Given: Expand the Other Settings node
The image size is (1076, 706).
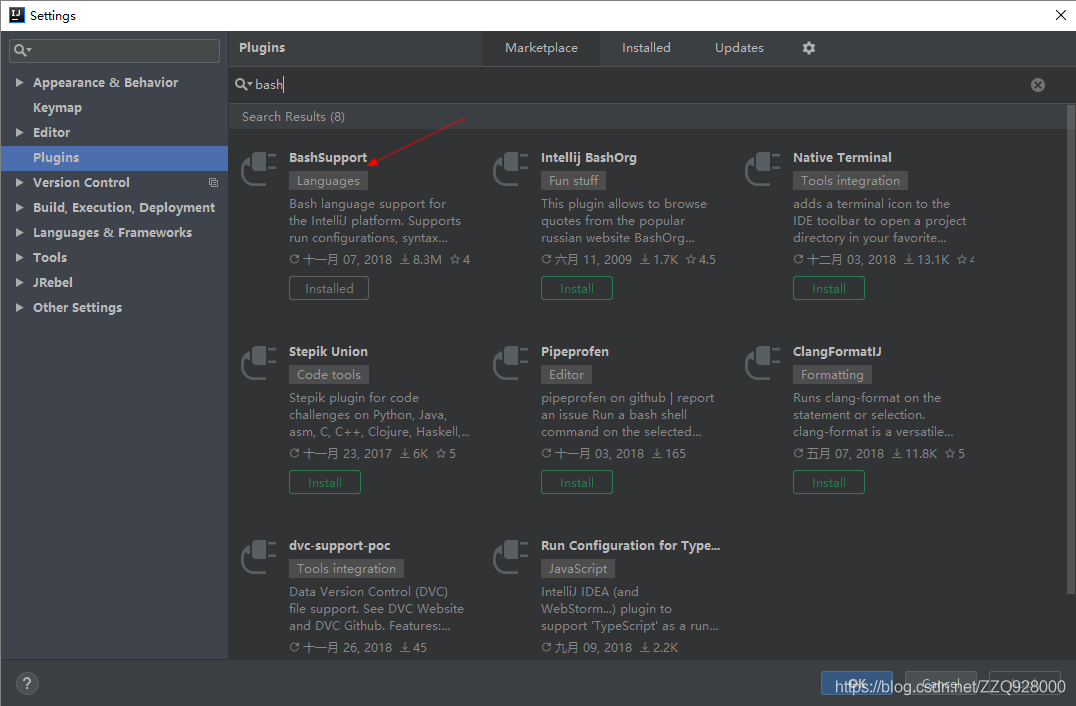Looking at the screenshot, I should click(19, 307).
